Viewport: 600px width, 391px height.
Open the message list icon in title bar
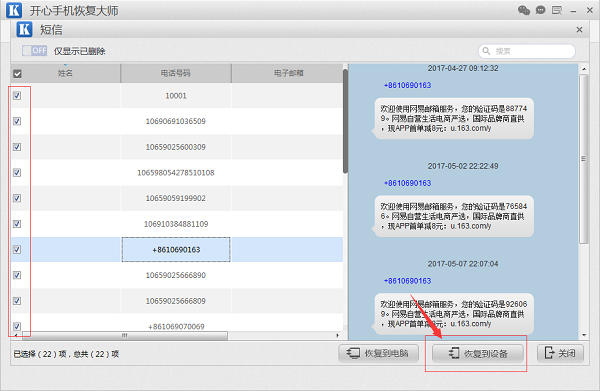coord(557,10)
